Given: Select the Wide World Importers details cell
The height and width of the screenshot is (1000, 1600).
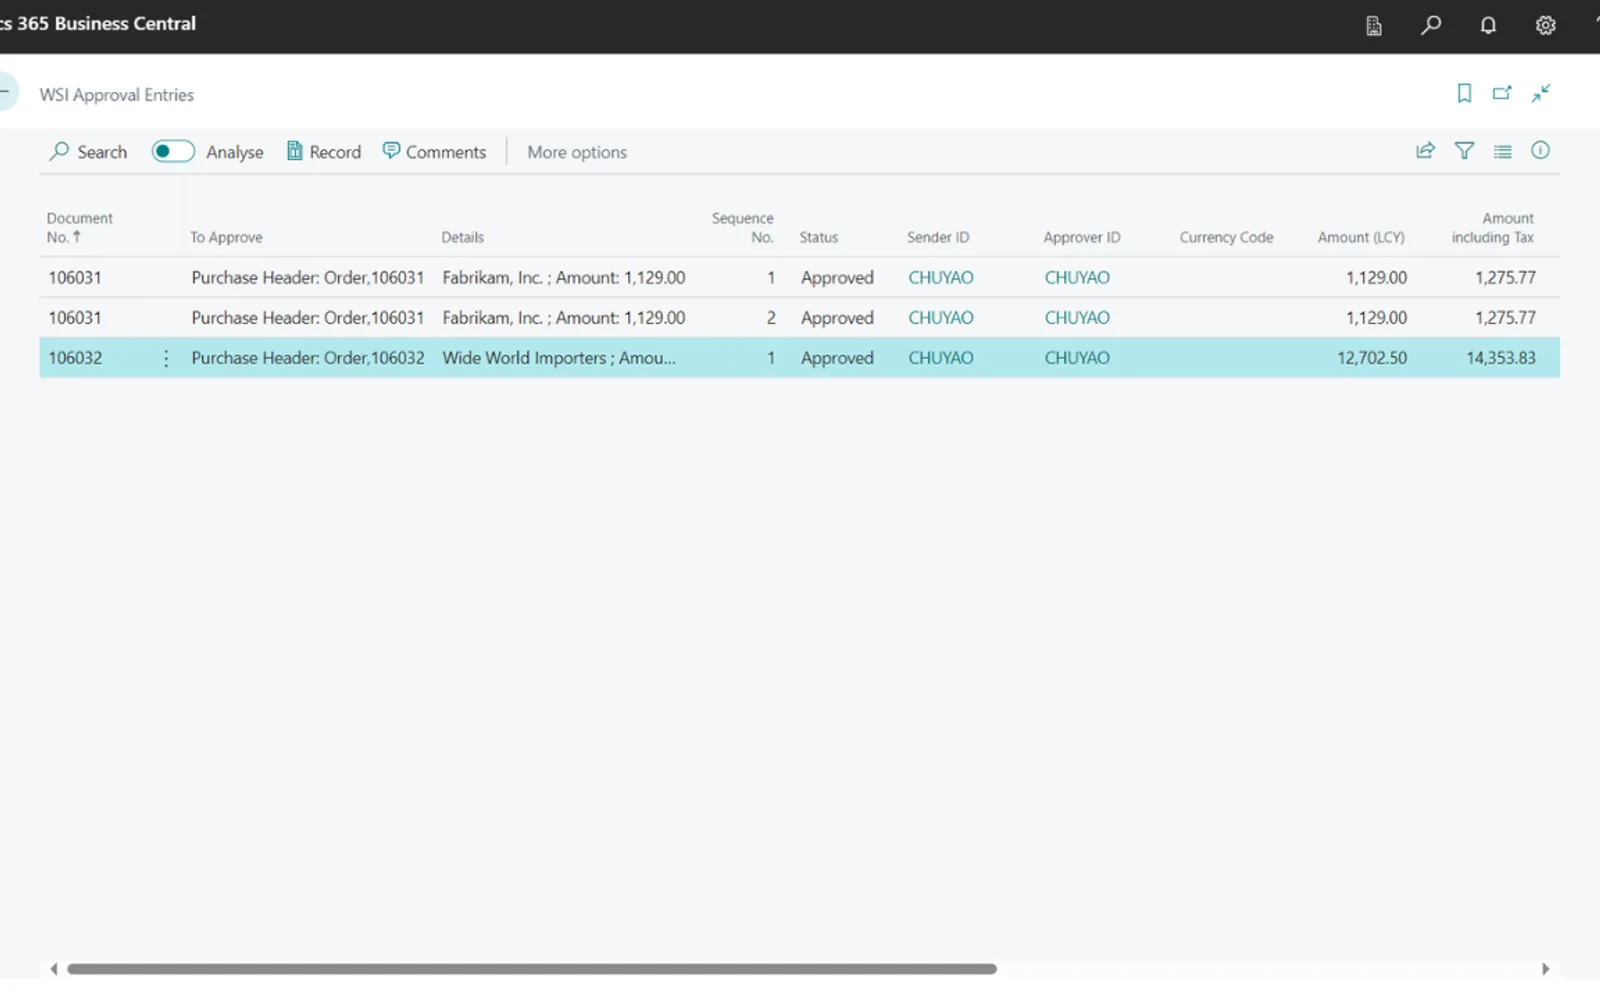Looking at the screenshot, I should (559, 358).
